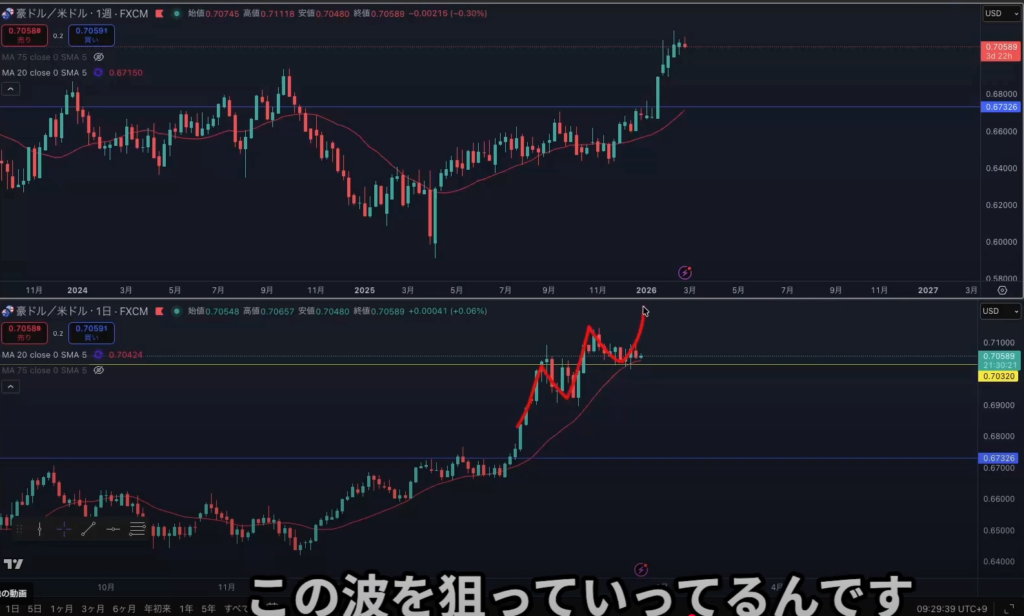The height and width of the screenshot is (616, 1024).
Task: Select the 1日 date range tab
Action: click(x=12, y=609)
